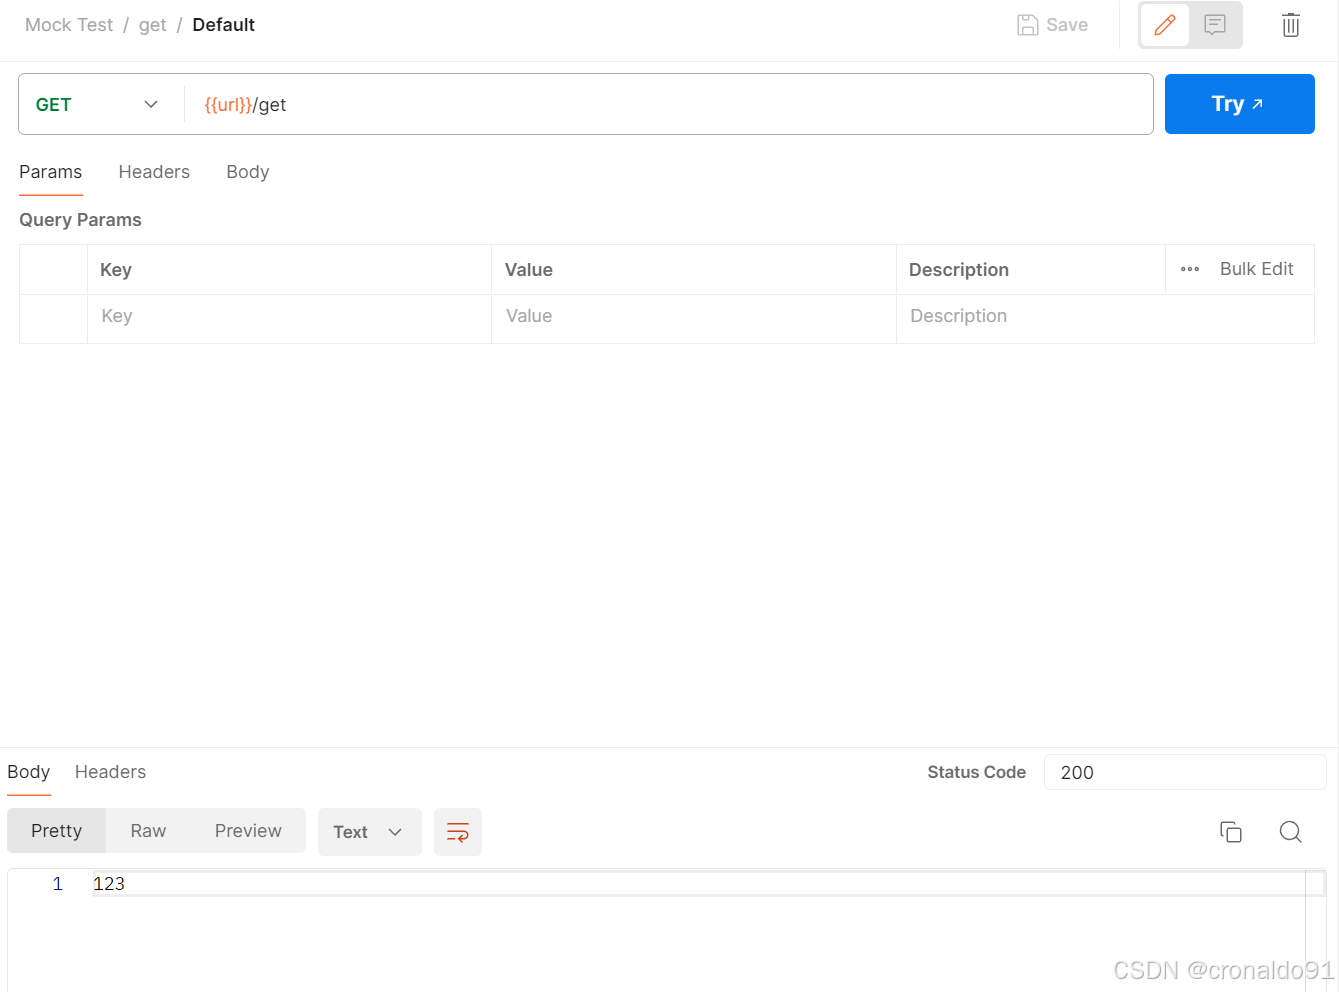Click the Default breadcrumb title
The height and width of the screenshot is (992, 1339).
click(x=224, y=25)
